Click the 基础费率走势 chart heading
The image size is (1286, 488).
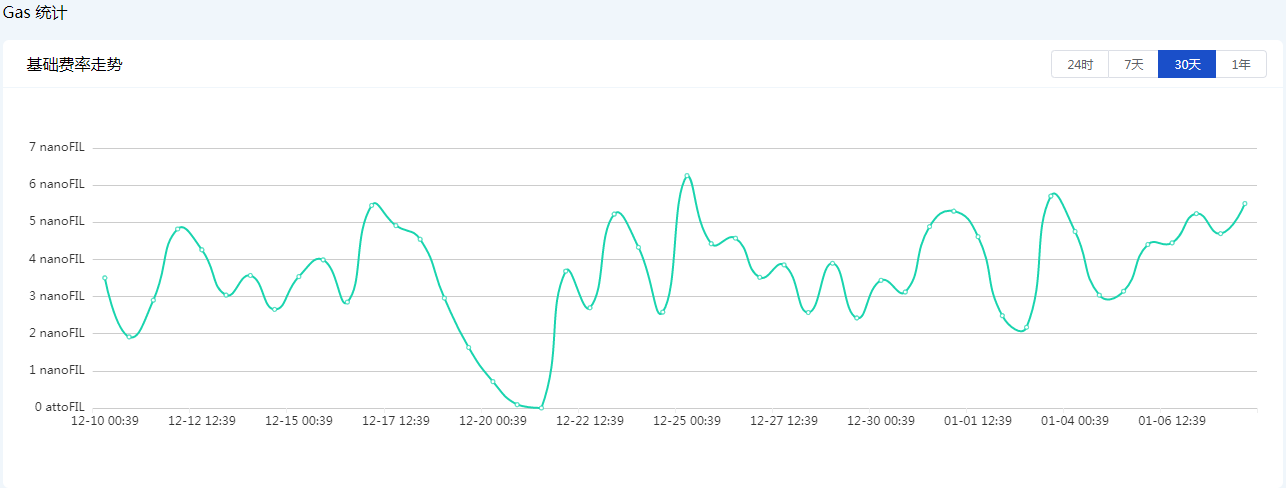(74, 65)
